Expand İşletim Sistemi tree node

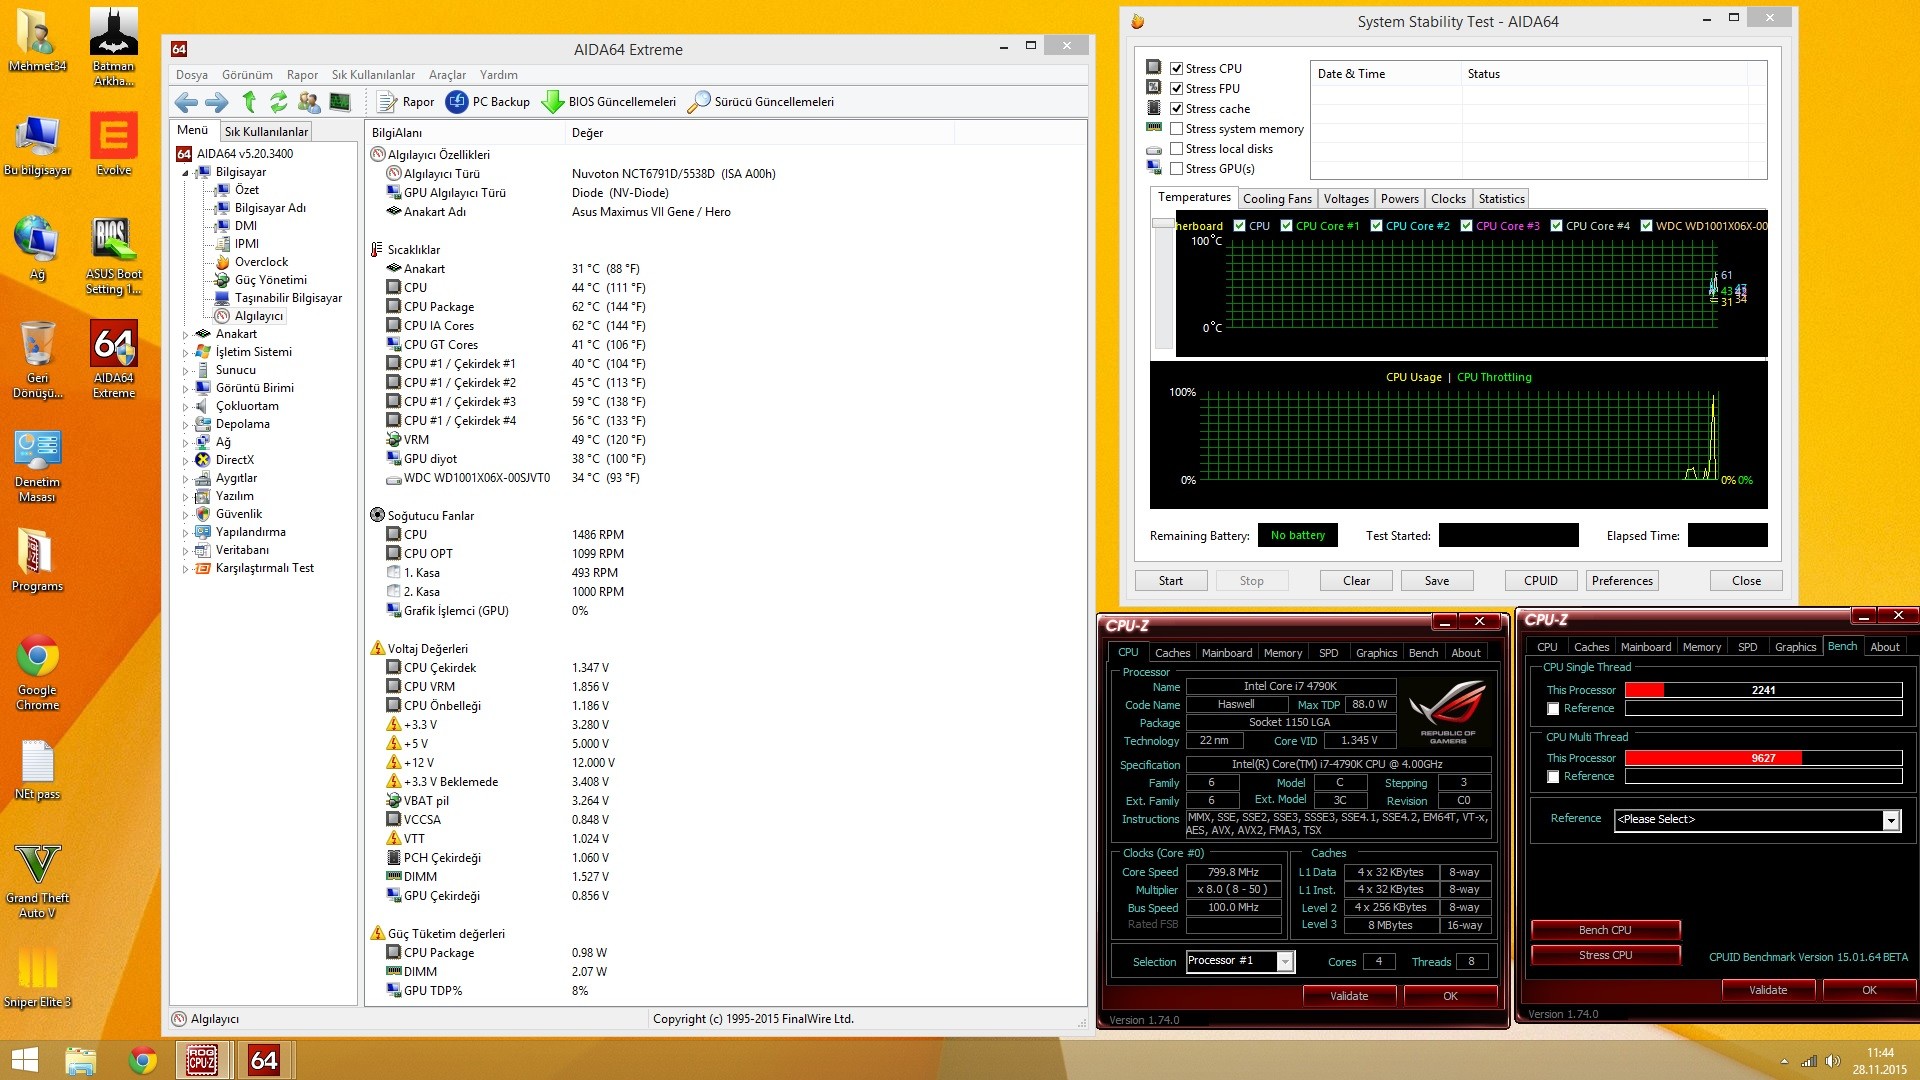click(185, 353)
